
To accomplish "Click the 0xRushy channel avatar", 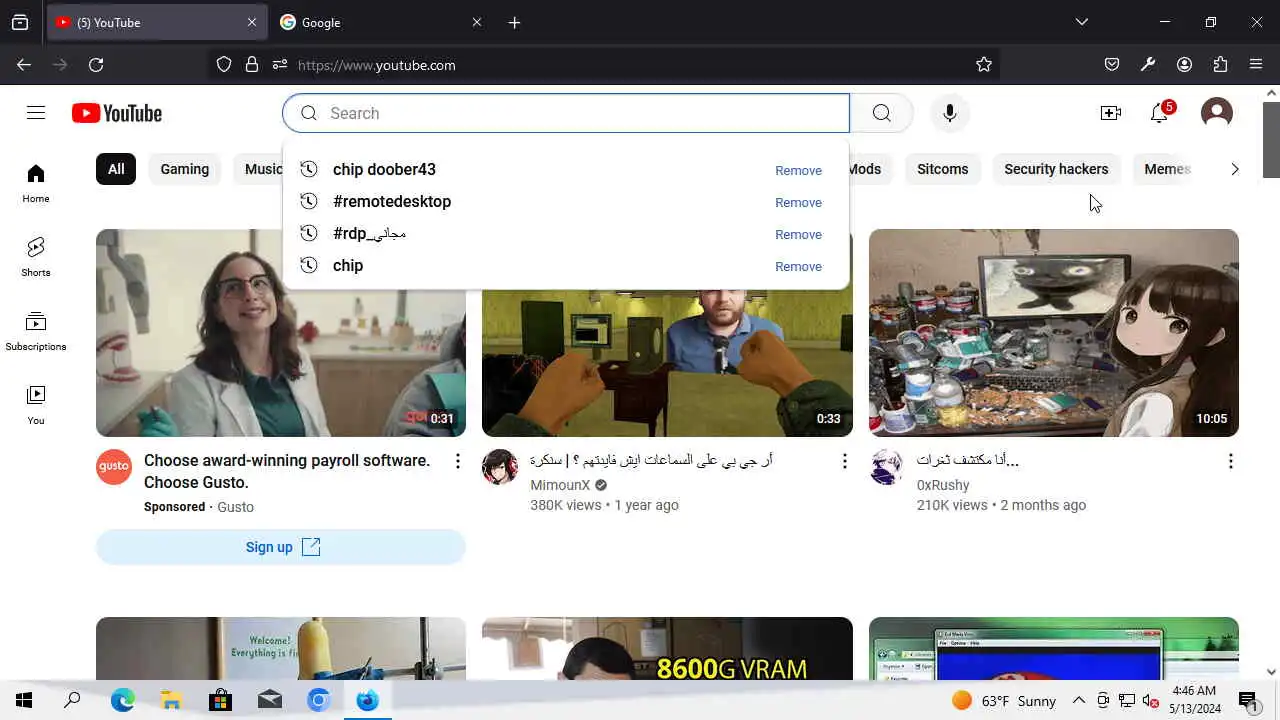I will [886, 467].
